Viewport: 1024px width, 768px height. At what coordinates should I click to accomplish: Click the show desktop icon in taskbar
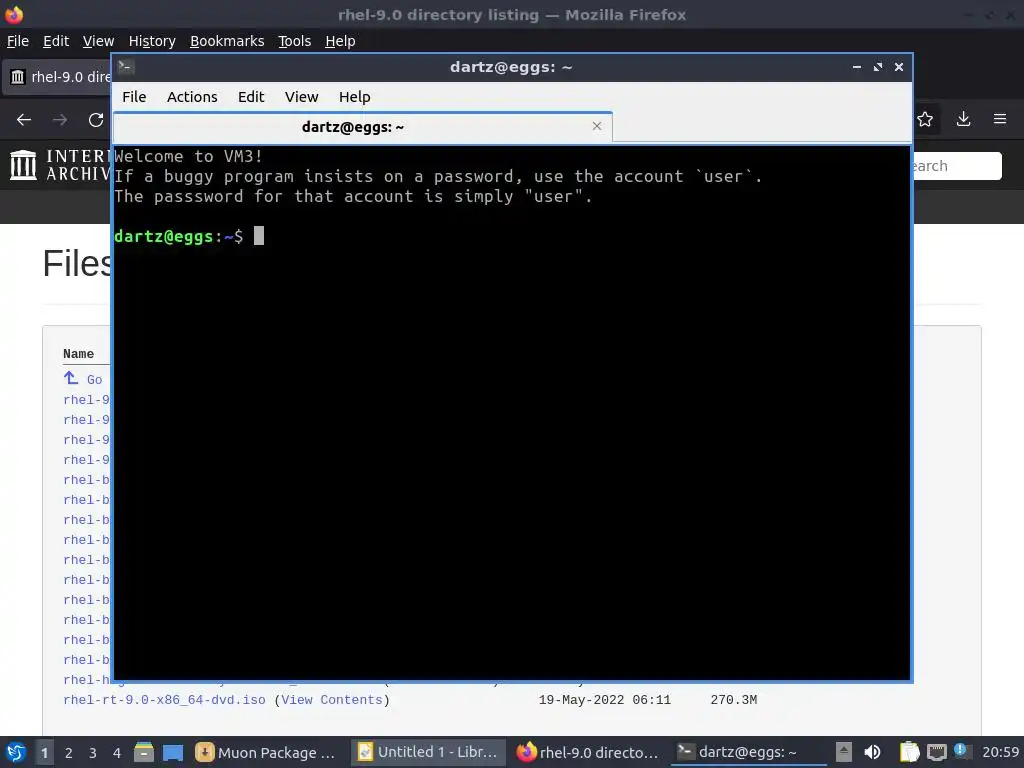coord(173,752)
